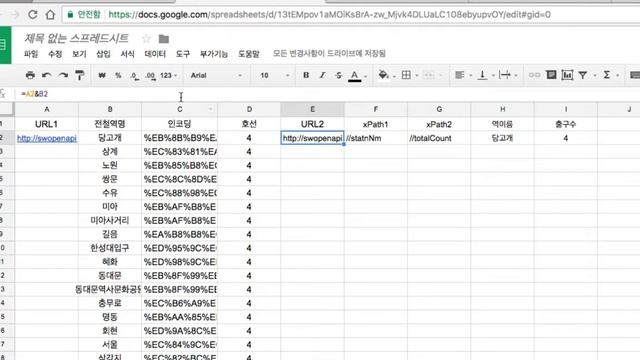Open the fill color picker
This screenshot has height=360, width=640.
pyautogui.click(x=383, y=75)
